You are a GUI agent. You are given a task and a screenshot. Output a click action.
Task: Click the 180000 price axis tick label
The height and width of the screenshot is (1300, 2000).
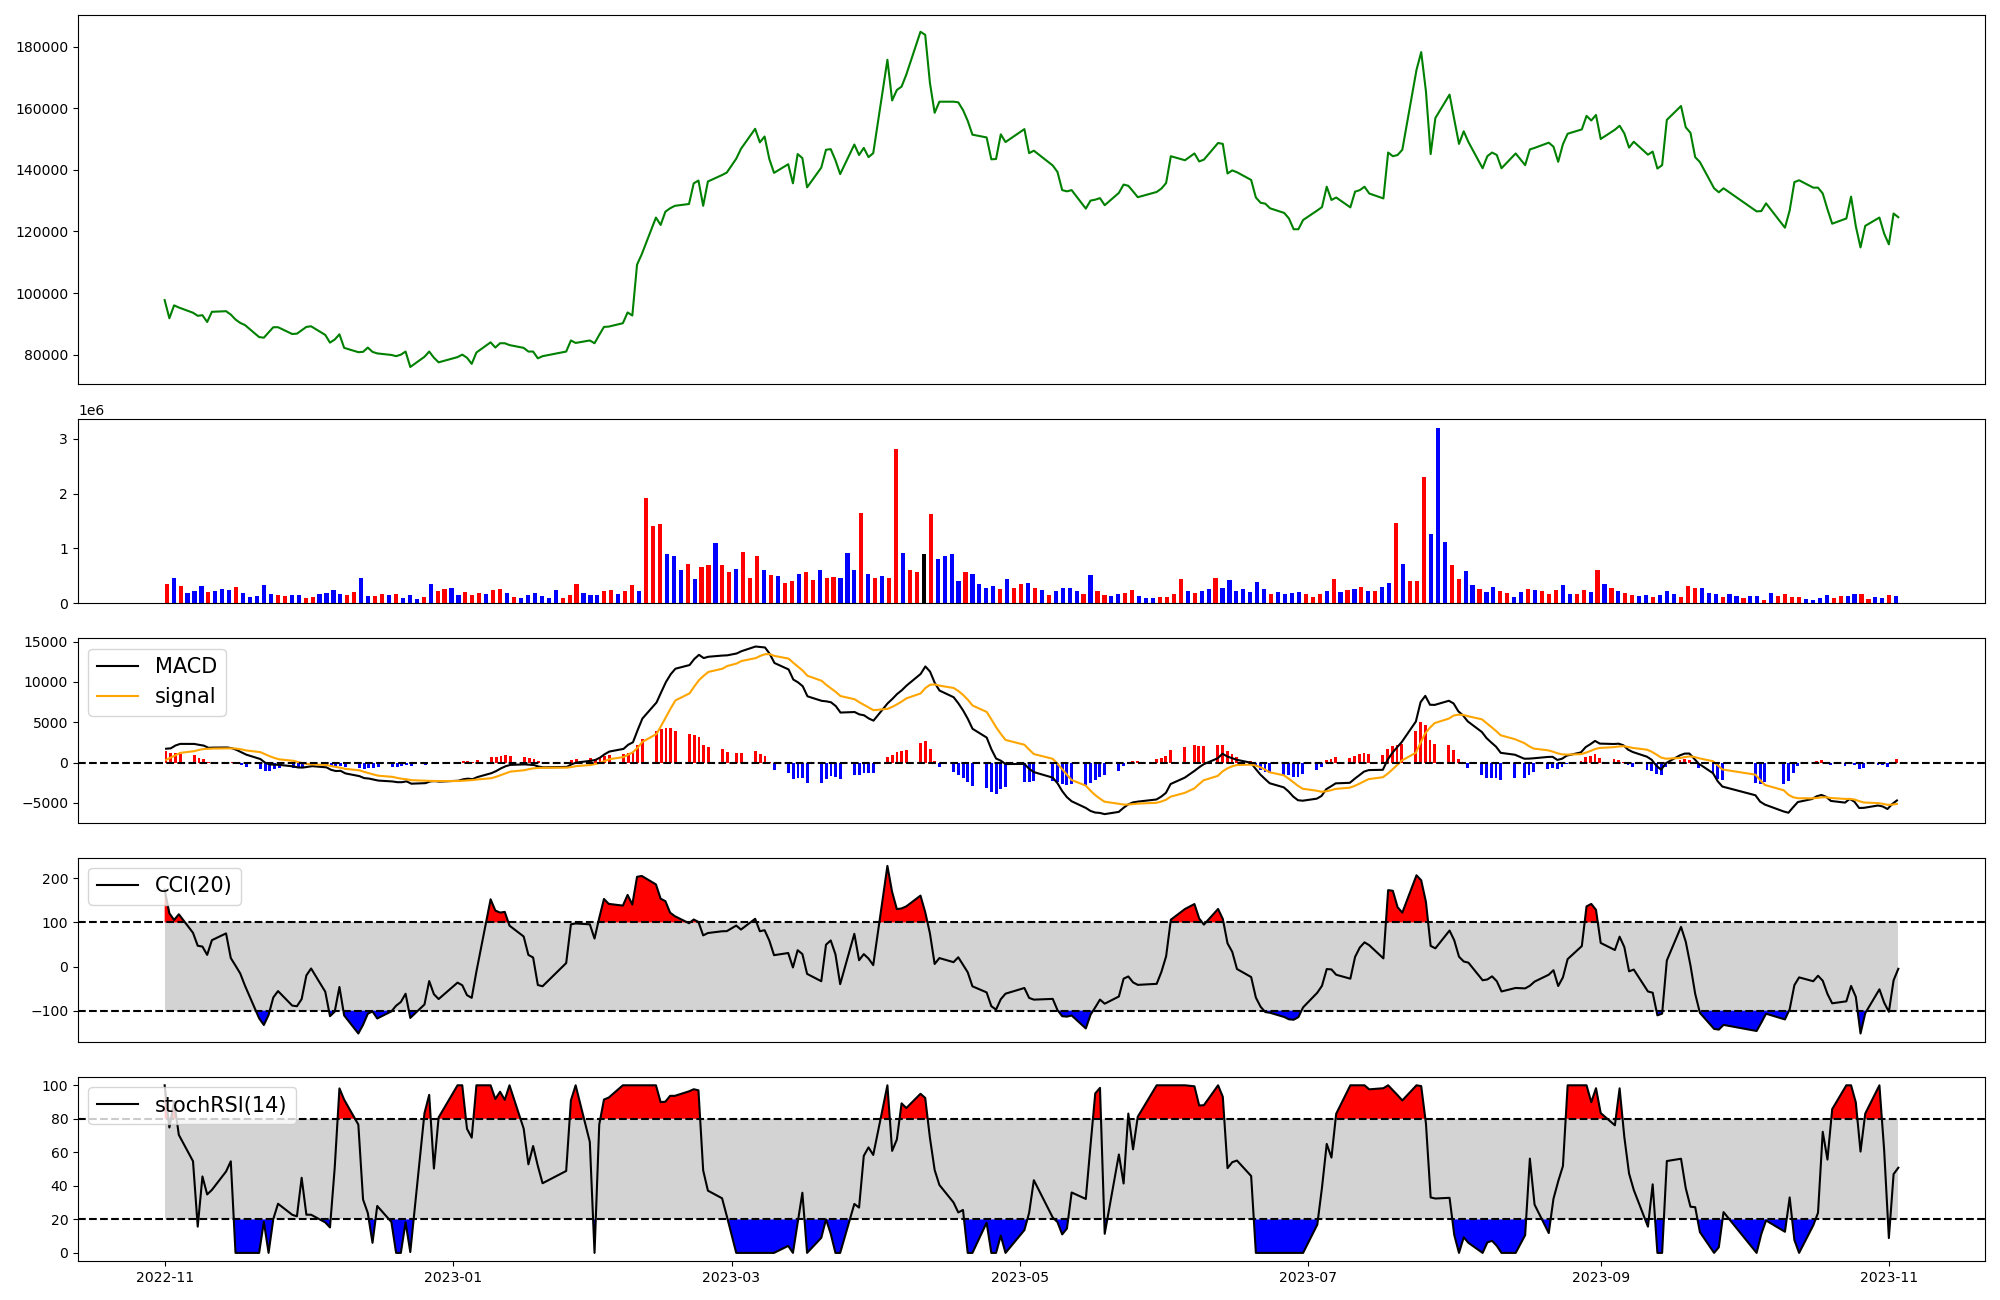click(x=43, y=47)
